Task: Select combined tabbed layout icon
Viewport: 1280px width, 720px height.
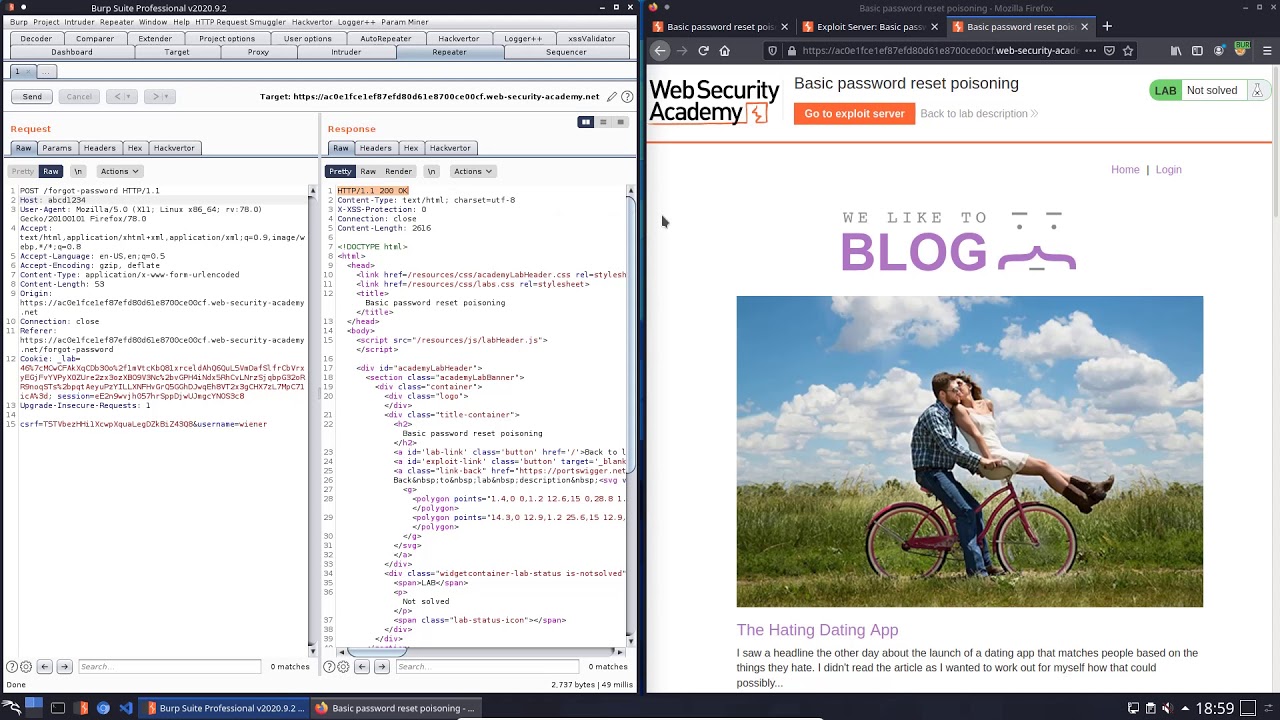Action: [620, 122]
